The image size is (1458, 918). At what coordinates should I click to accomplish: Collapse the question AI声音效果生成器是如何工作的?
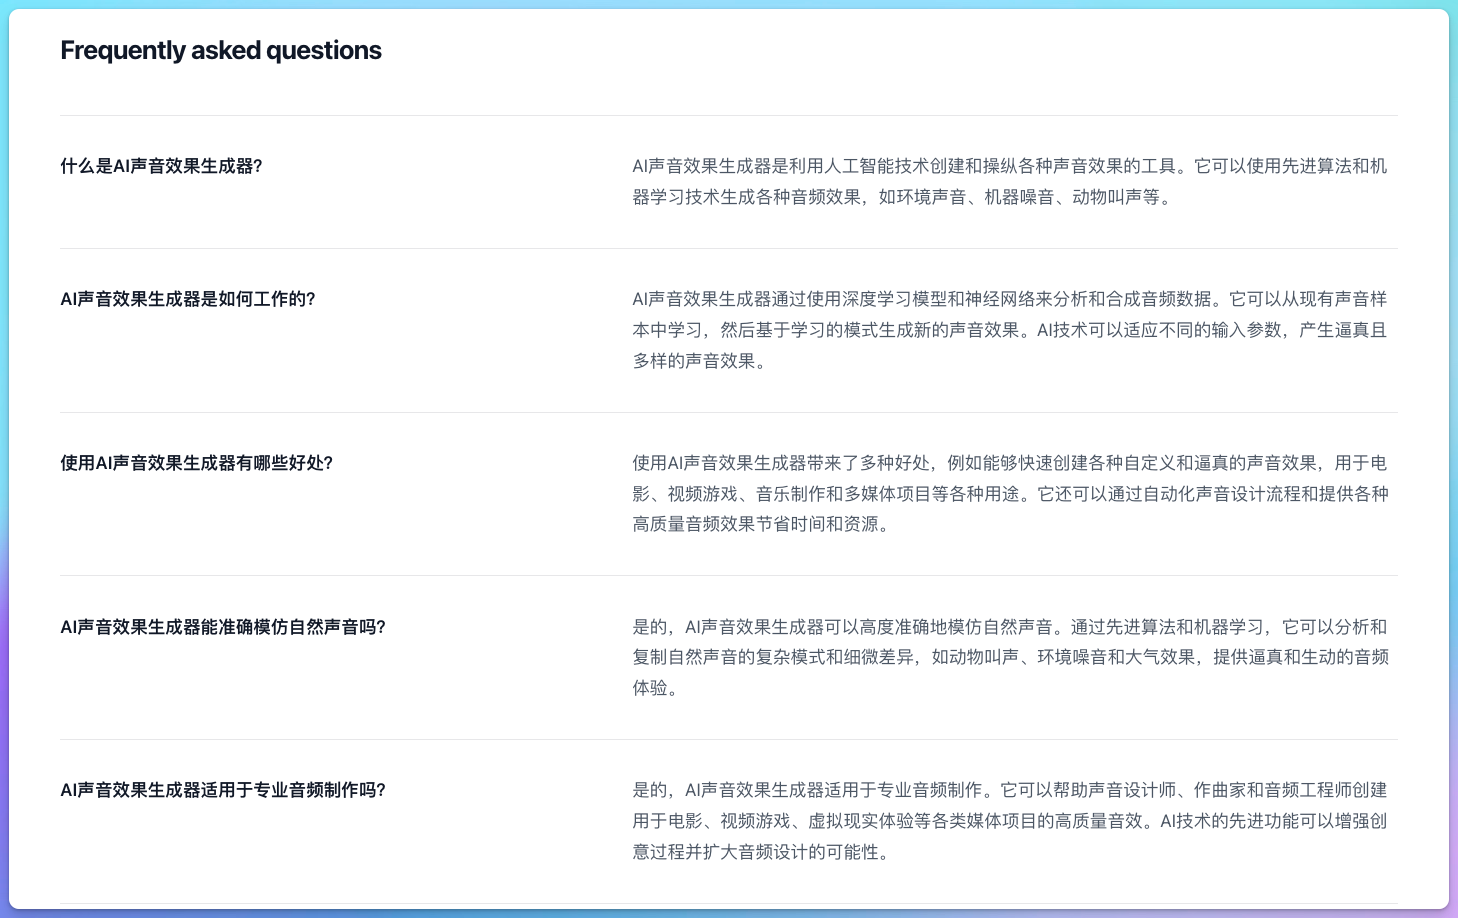pos(187,298)
